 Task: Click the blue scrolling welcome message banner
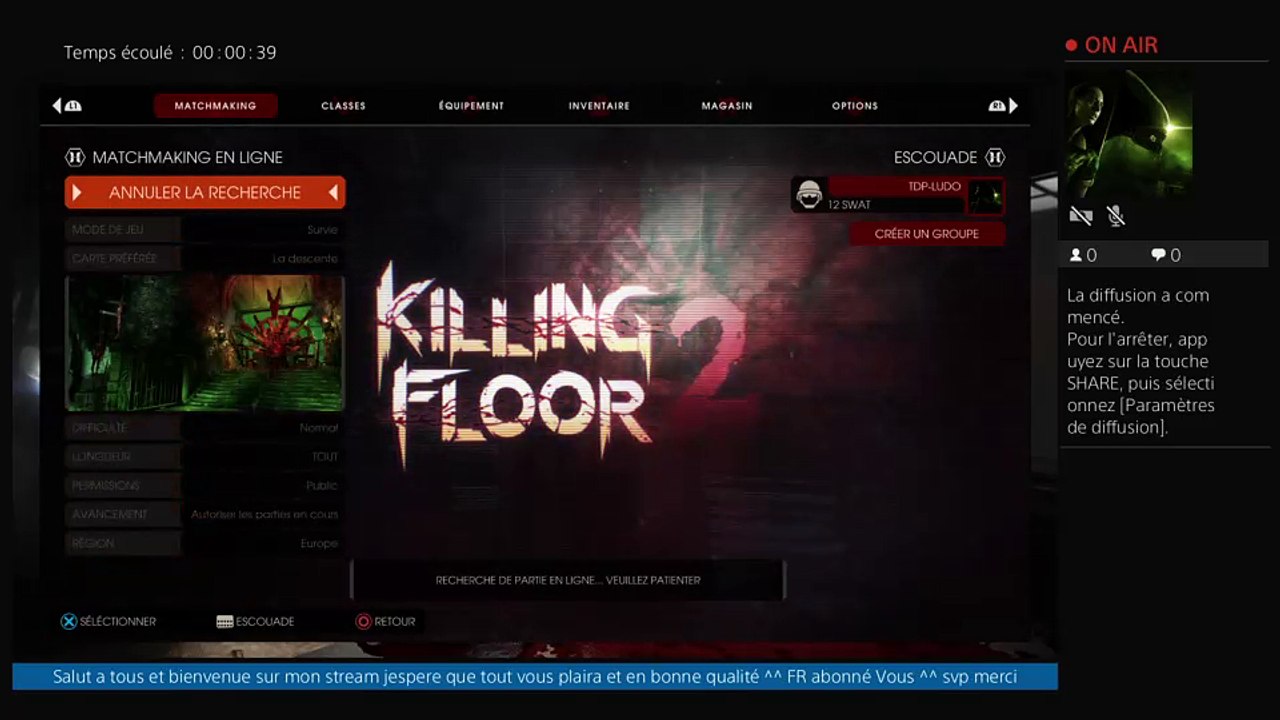[535, 677]
